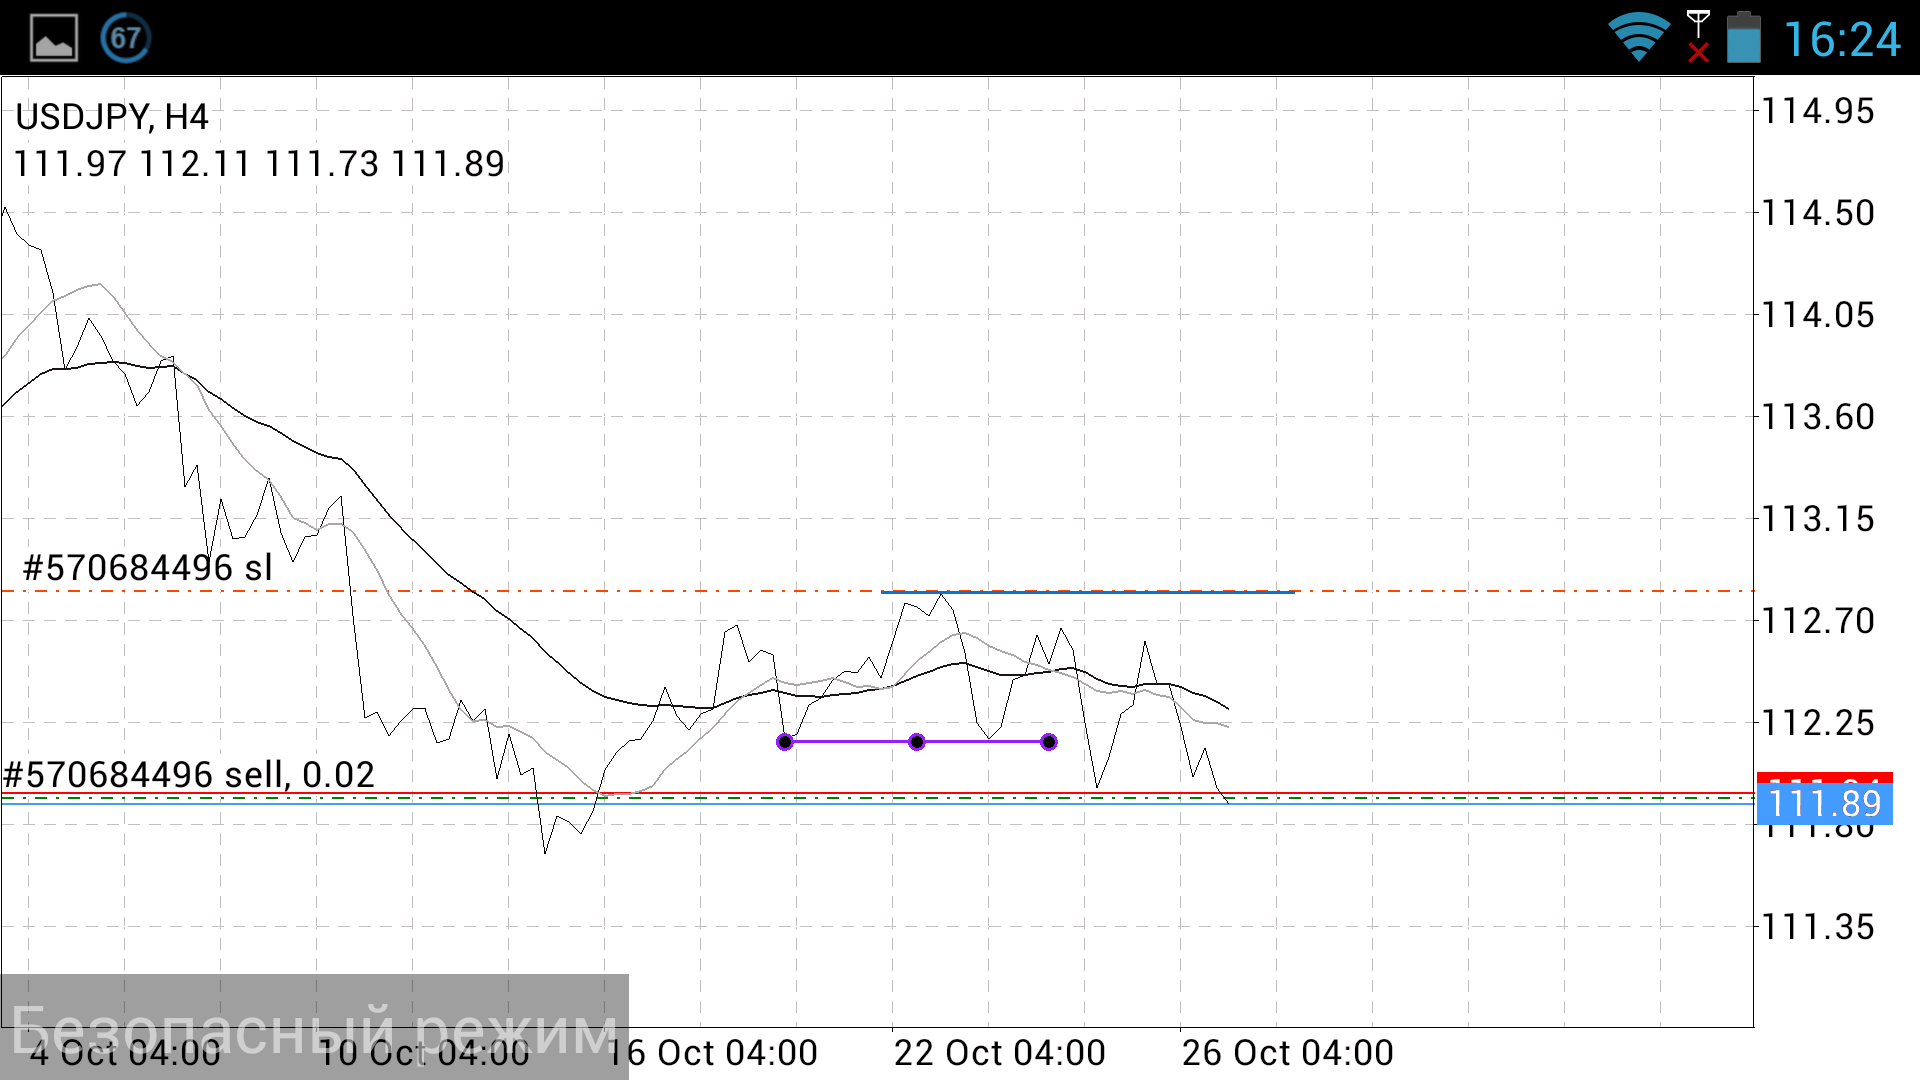This screenshot has height=1080, width=1920.
Task: Tap the 112.70 price scale label
Action: click(x=1818, y=621)
